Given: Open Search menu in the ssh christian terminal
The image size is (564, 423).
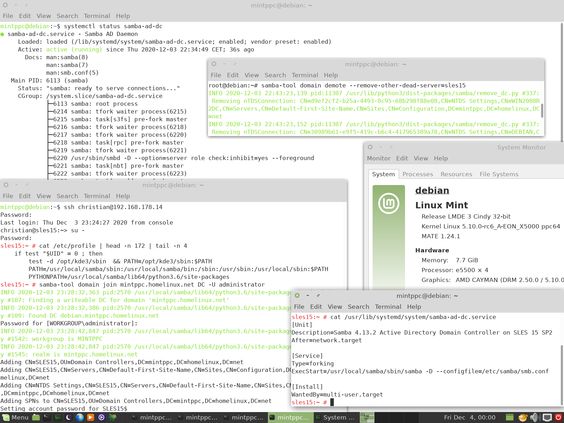Looking at the screenshot, I should pos(67,196).
